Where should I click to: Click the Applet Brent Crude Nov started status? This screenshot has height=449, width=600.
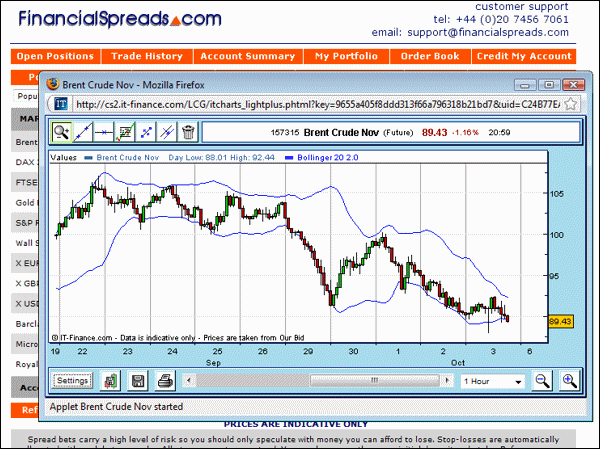116,407
